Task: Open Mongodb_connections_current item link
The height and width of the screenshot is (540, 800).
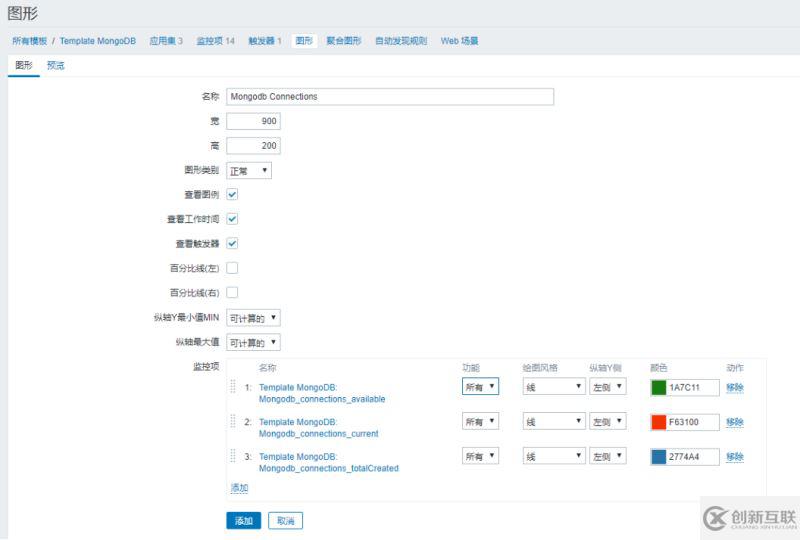Action: tap(318, 428)
